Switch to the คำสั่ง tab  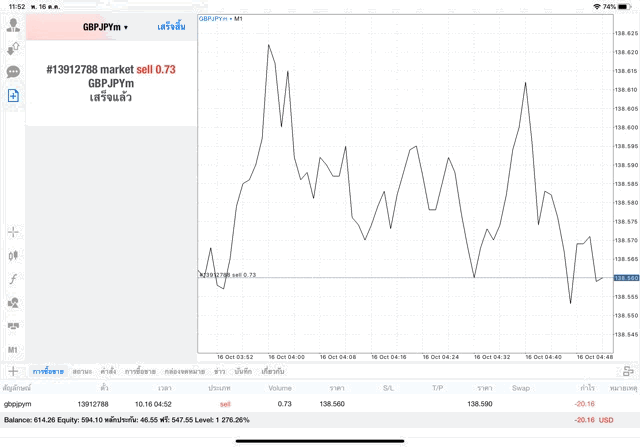[x=108, y=371]
